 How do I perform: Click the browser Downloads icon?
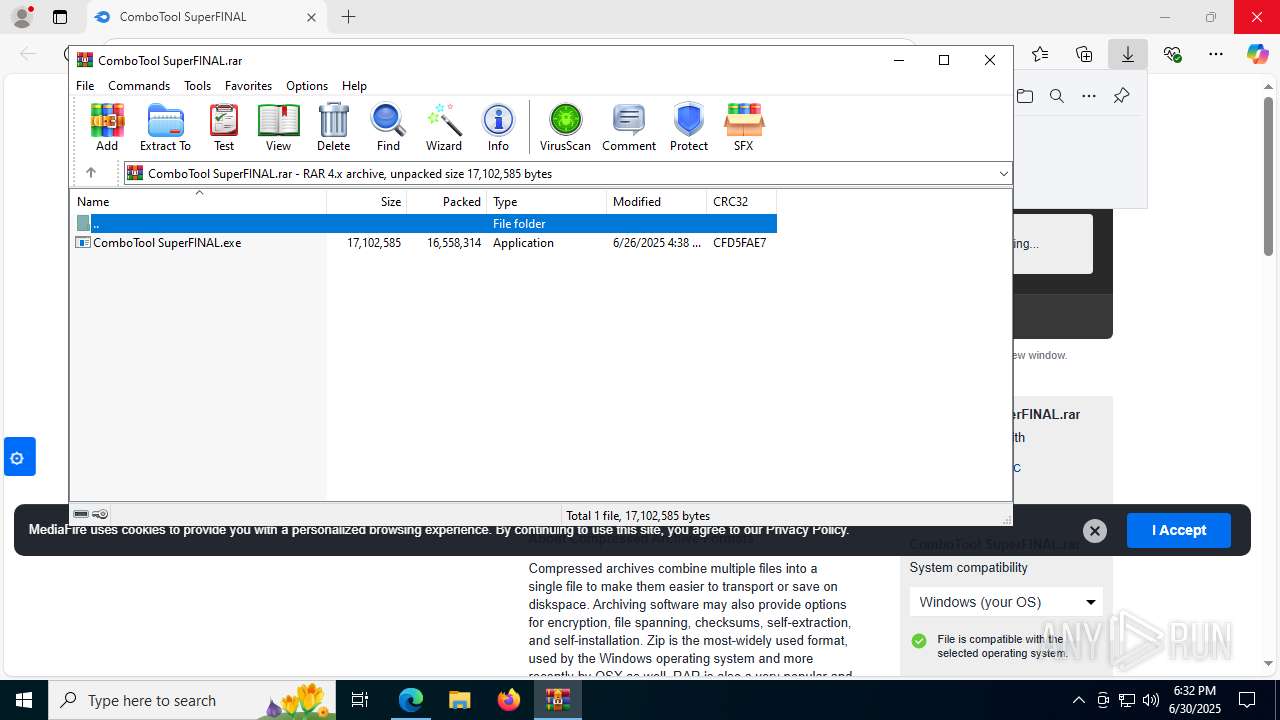coord(1128,54)
